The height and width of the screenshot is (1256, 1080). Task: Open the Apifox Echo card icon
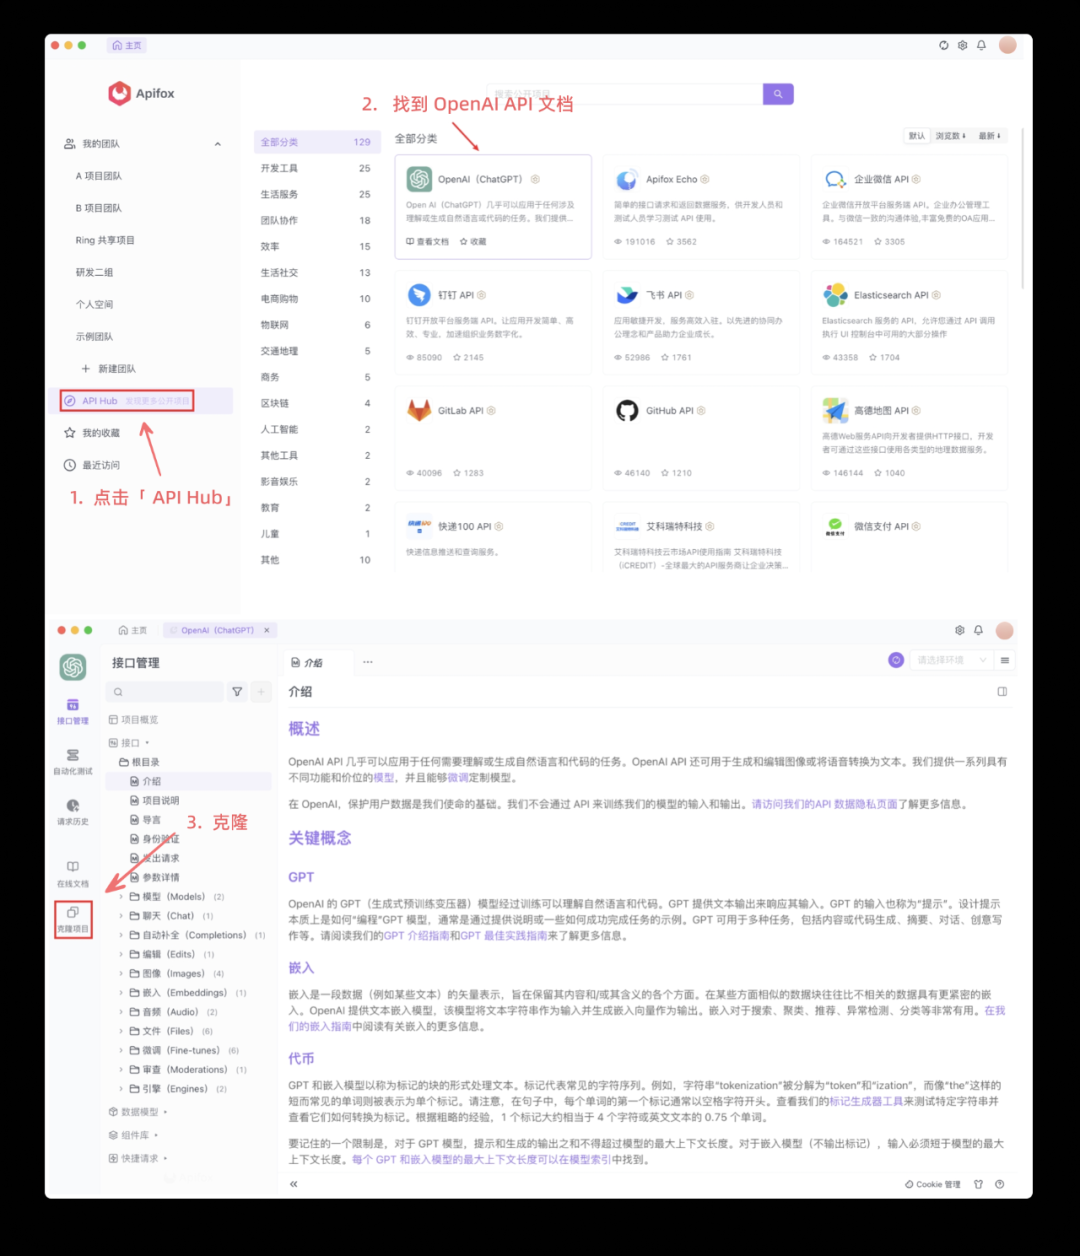(x=627, y=179)
